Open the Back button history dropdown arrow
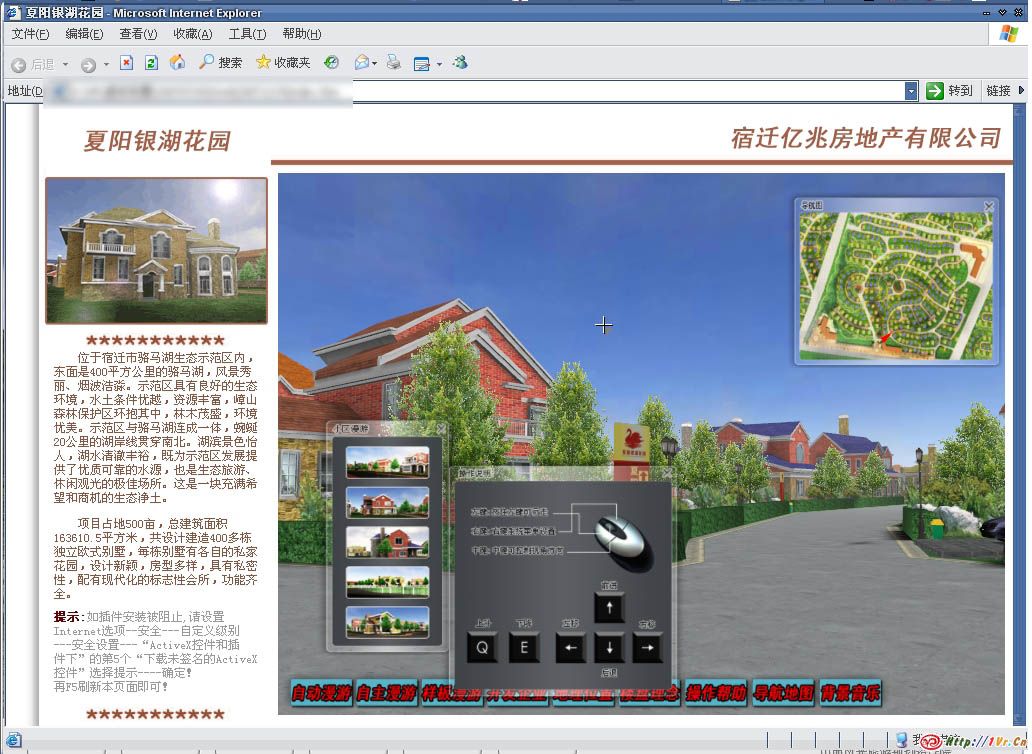Image resolution: width=1032 pixels, height=754 pixels. (x=66, y=64)
